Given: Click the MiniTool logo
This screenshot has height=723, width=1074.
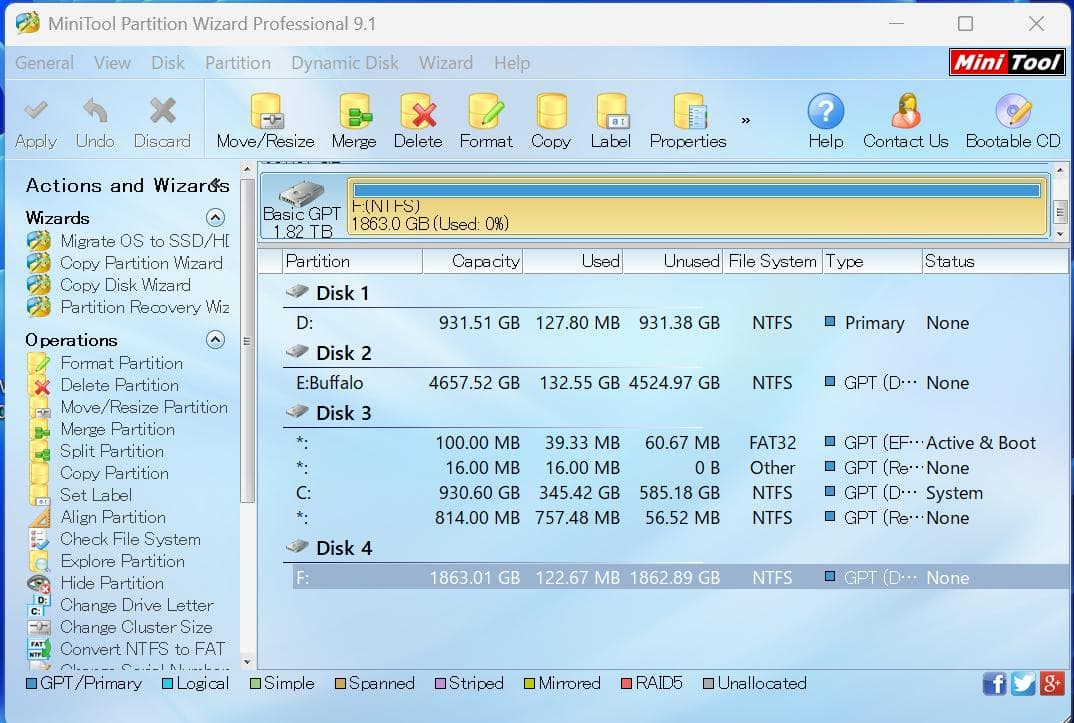Looking at the screenshot, I should coord(1007,62).
